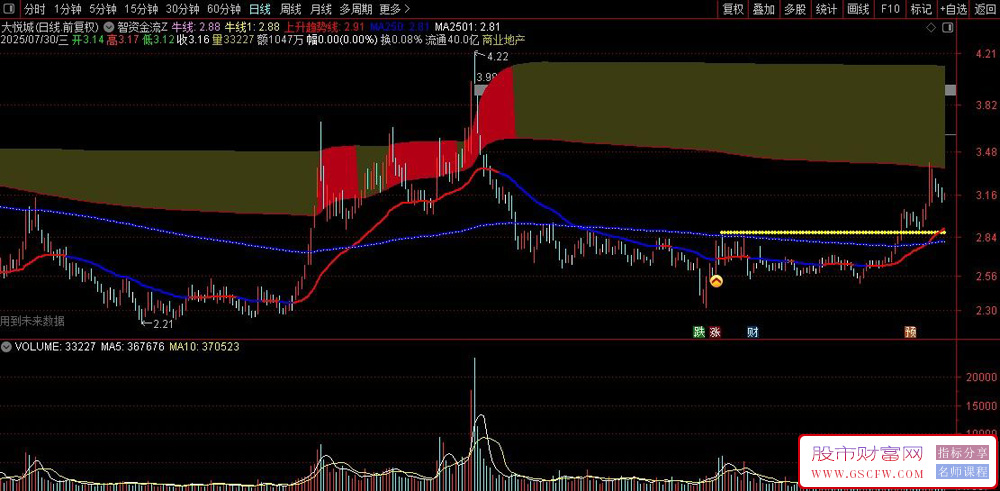
Task: Click the 用到未来数据 notice text
Action: click(x=32, y=321)
